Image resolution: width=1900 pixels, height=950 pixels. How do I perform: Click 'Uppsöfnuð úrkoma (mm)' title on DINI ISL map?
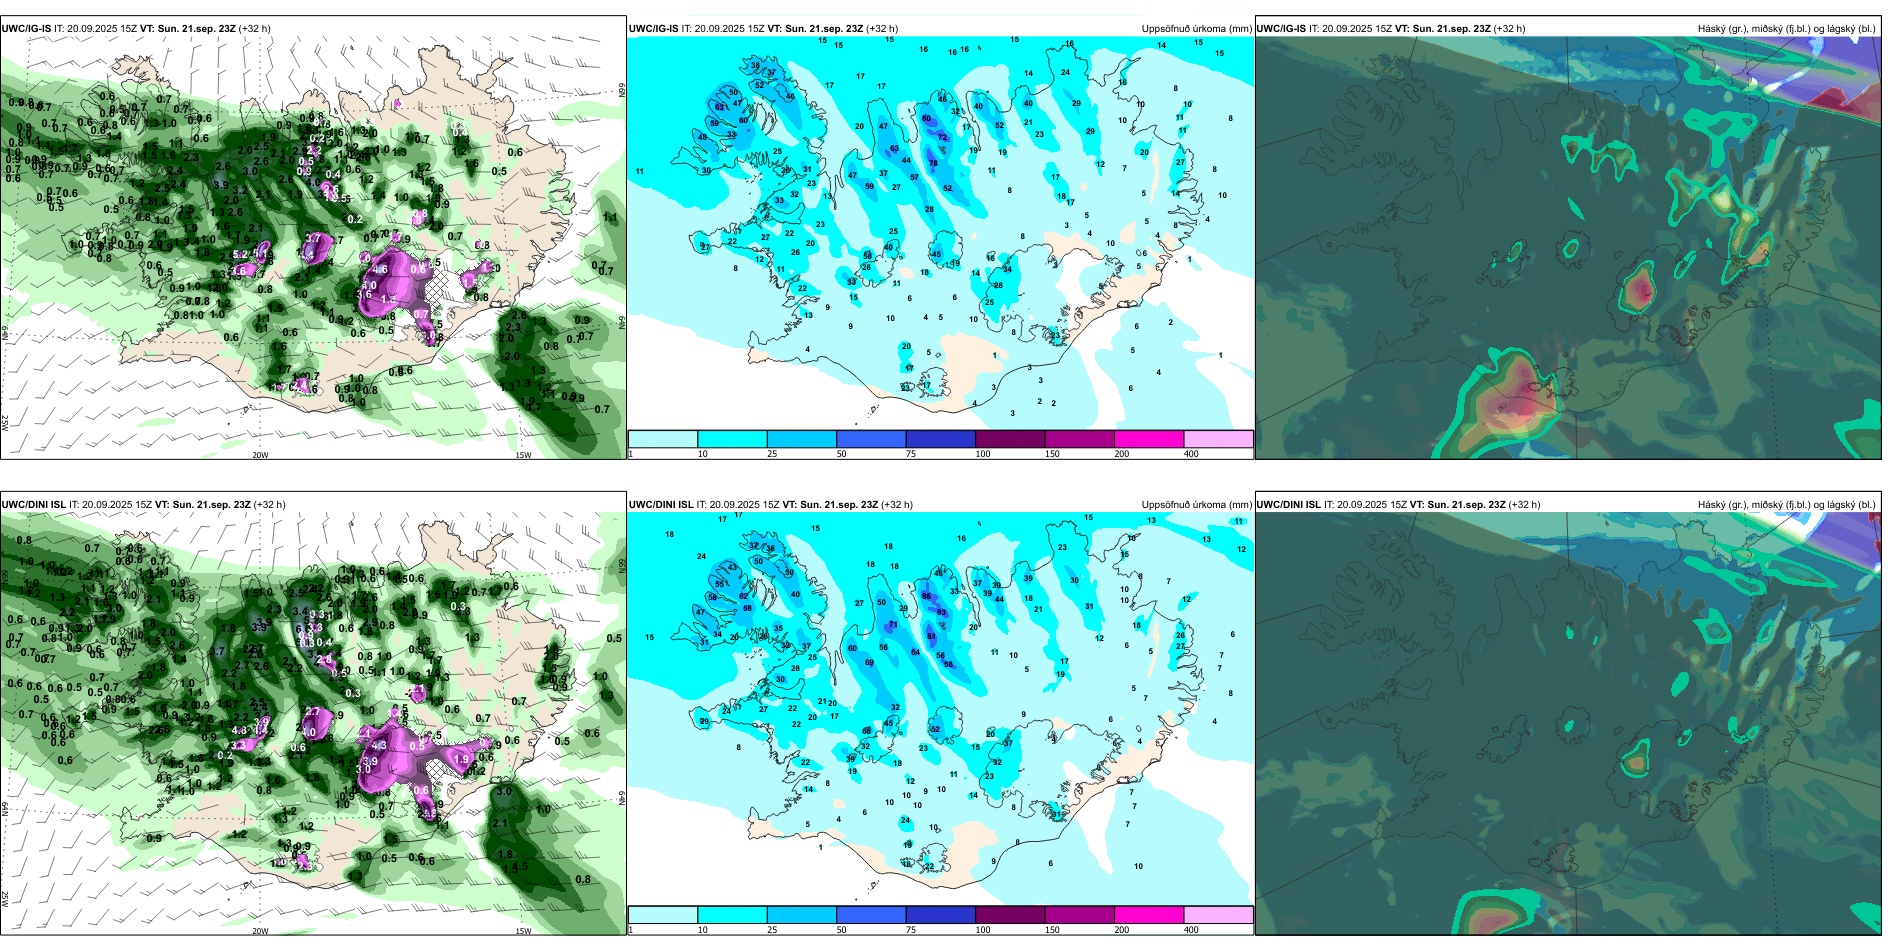click(x=1197, y=505)
